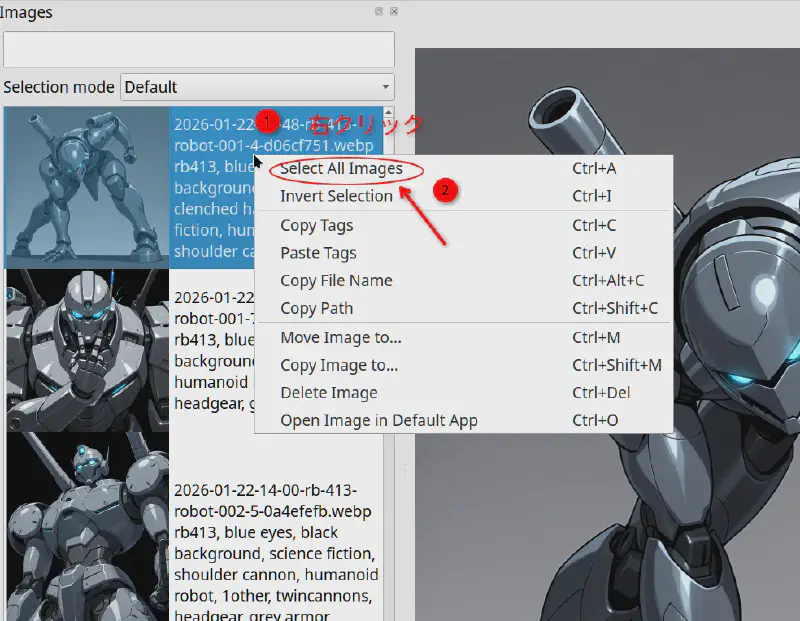
Task: Select the third robot thumbnail with twin cannons
Action: [x=86, y=525]
